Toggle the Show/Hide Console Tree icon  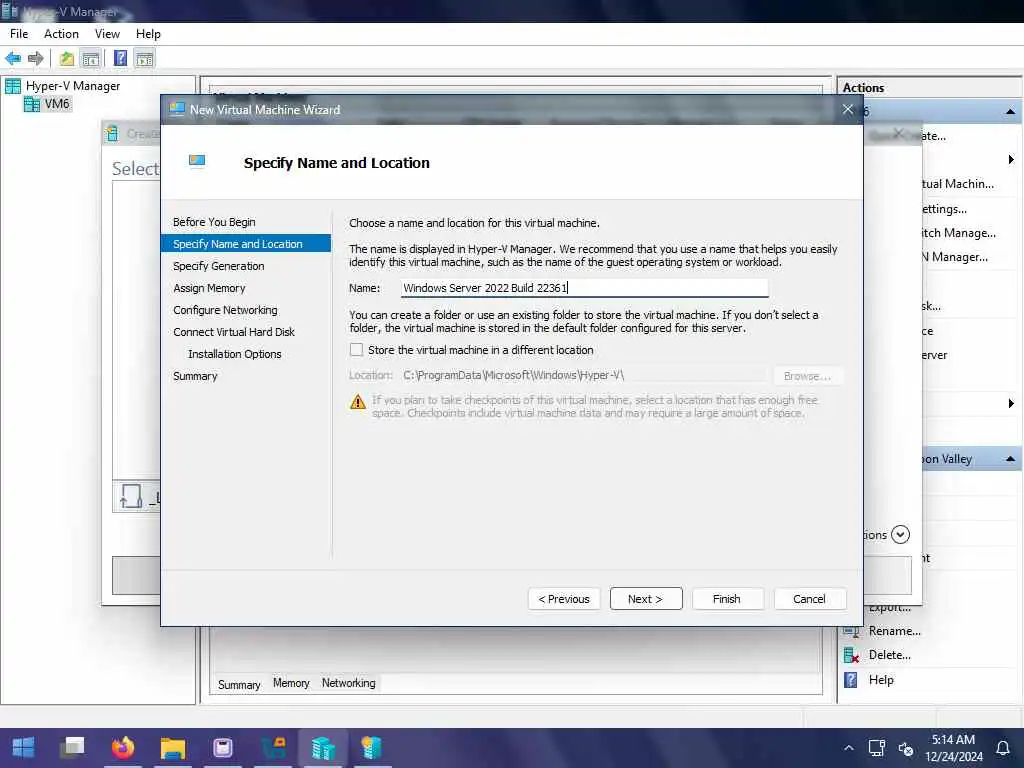(91, 59)
